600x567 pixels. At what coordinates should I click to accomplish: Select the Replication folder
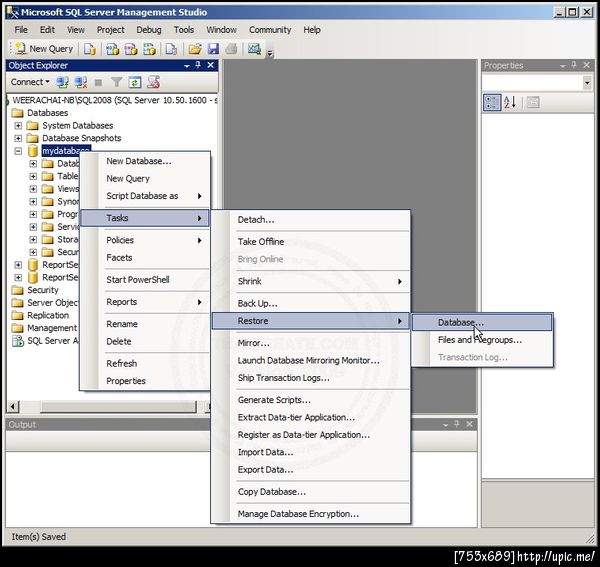click(x=48, y=315)
